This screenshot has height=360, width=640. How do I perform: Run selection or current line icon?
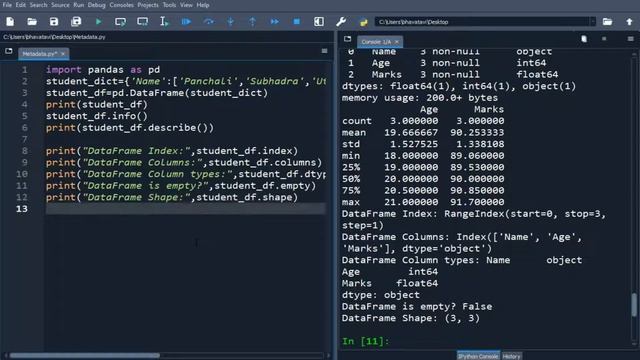164,22
